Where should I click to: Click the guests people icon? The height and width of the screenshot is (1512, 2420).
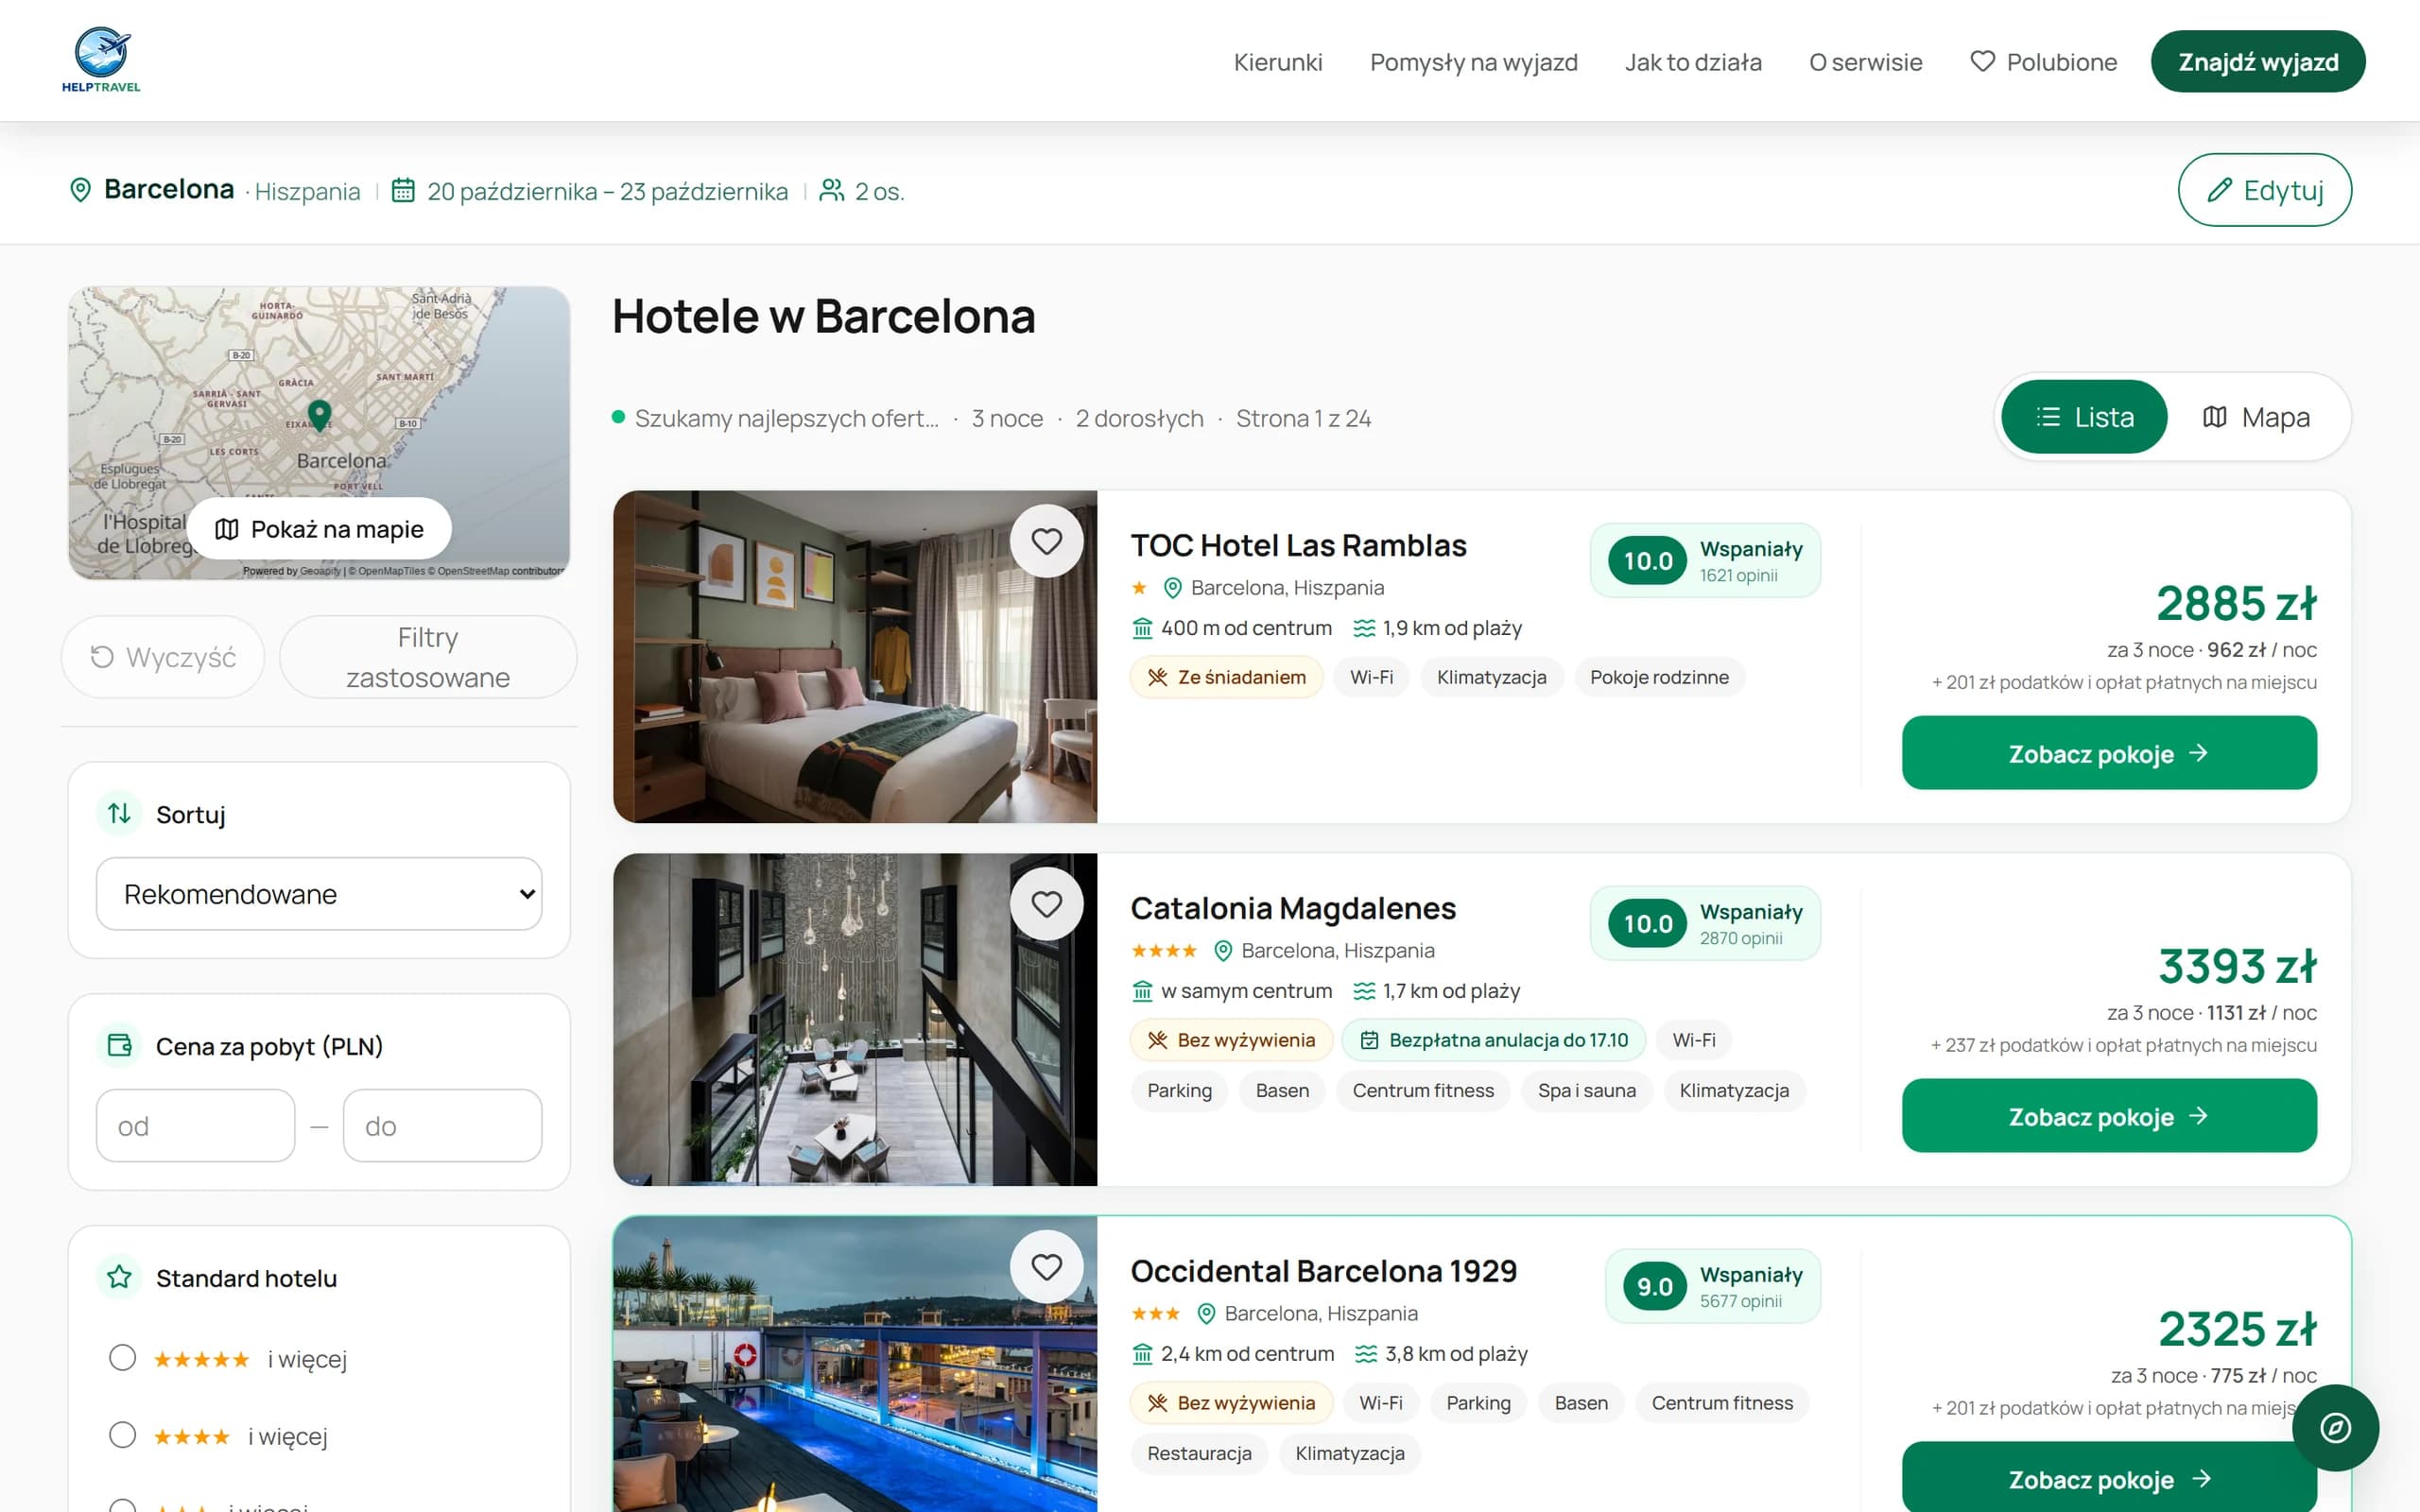click(831, 190)
